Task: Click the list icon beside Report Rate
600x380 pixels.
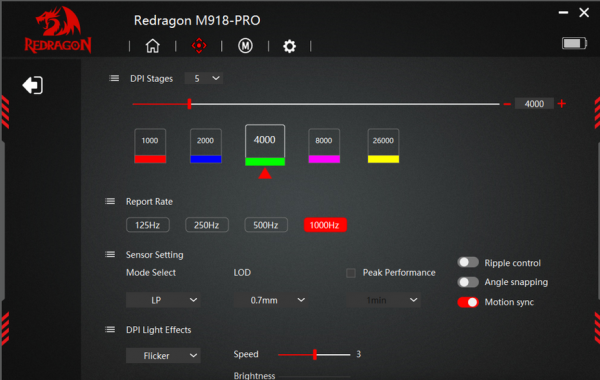Action: [x=110, y=201]
